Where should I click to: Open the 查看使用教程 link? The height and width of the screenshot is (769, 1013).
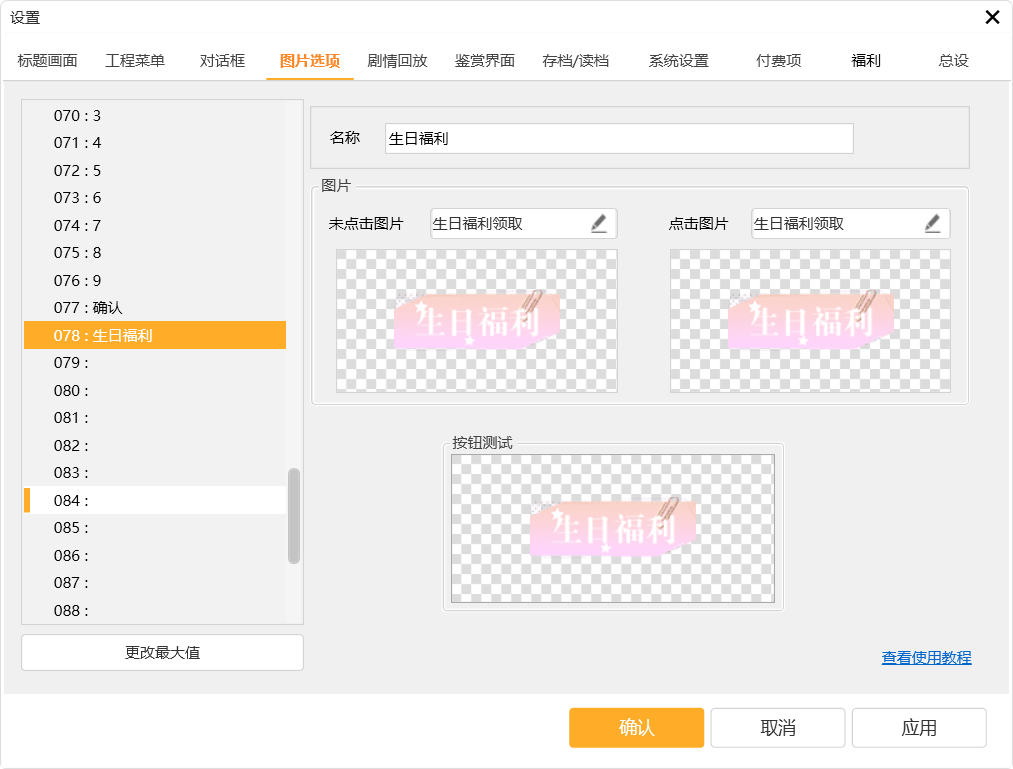coord(926,658)
